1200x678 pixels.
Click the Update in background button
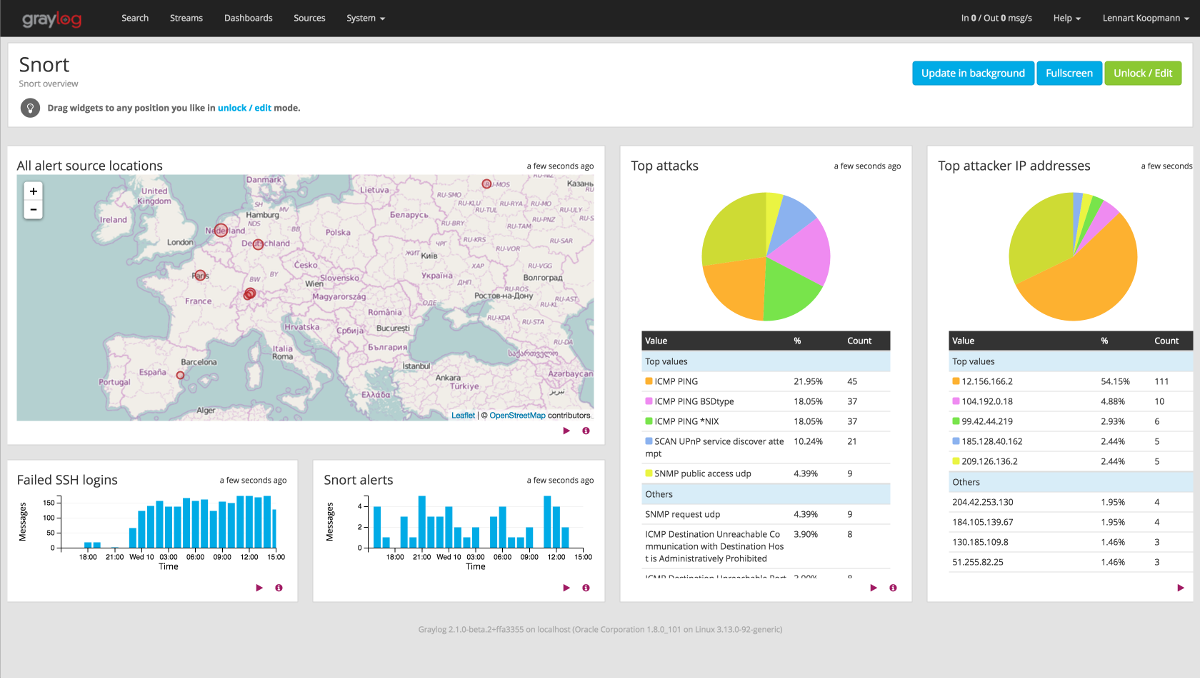[972, 73]
